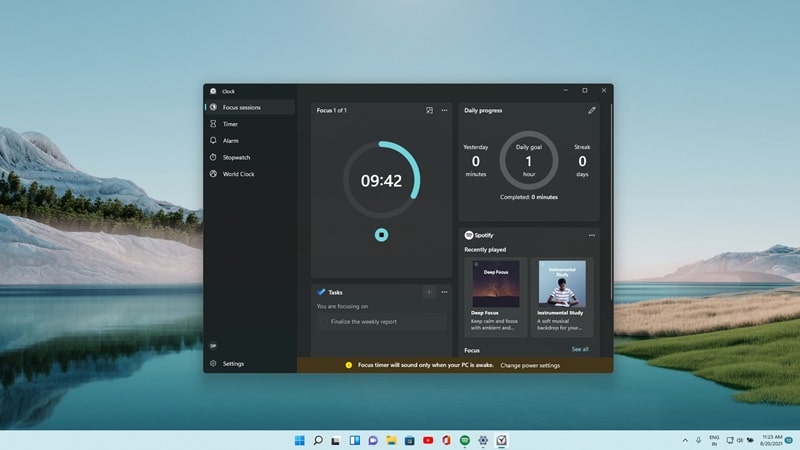
Task: Click the yellow warning icon in banner
Action: [x=348, y=365]
